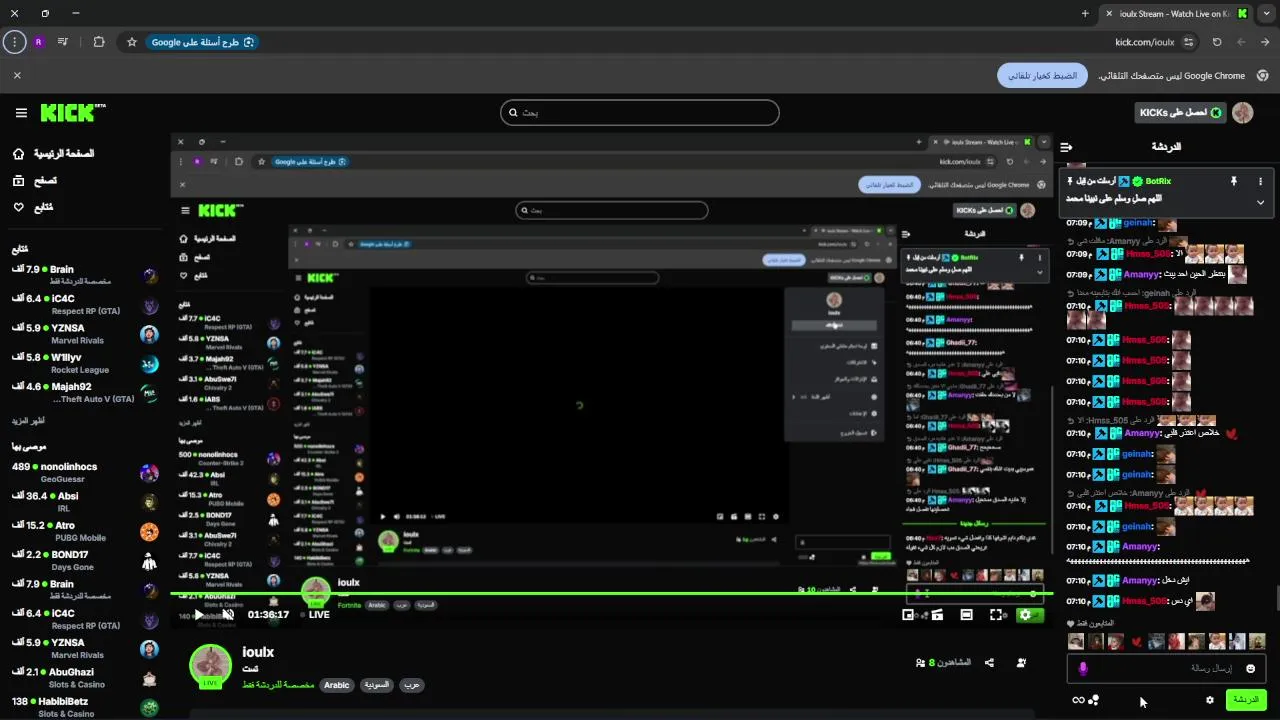
Task: Open chat settings gear icon
Action: 1209,700
